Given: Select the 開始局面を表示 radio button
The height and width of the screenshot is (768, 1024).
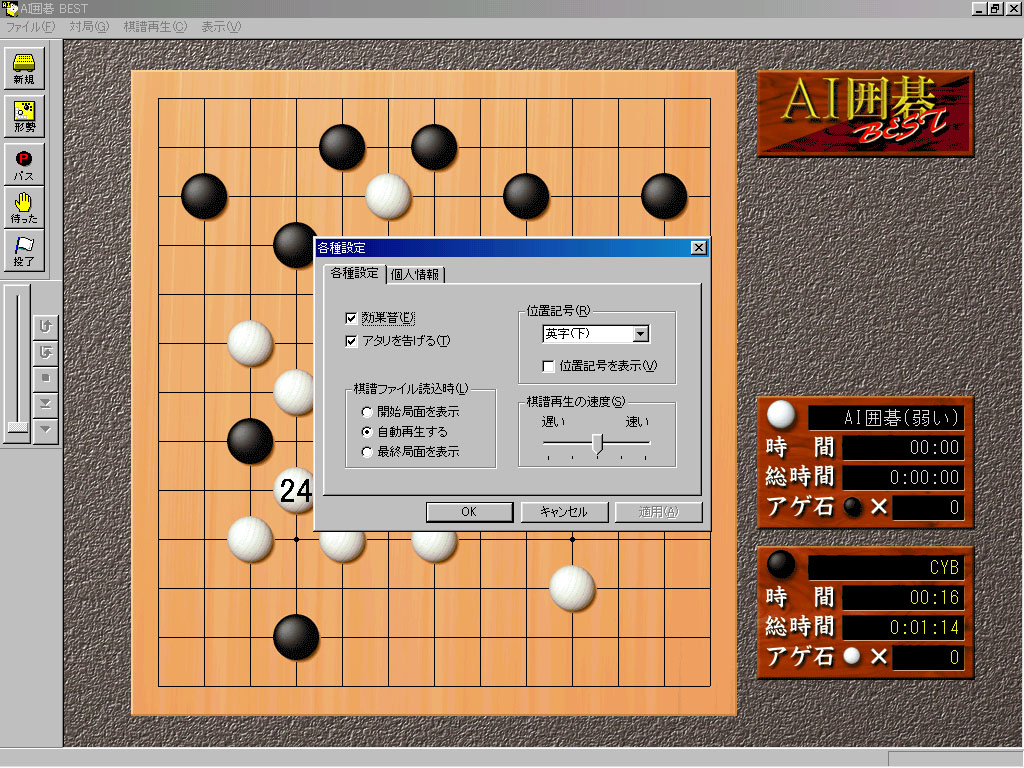Looking at the screenshot, I should click(368, 412).
